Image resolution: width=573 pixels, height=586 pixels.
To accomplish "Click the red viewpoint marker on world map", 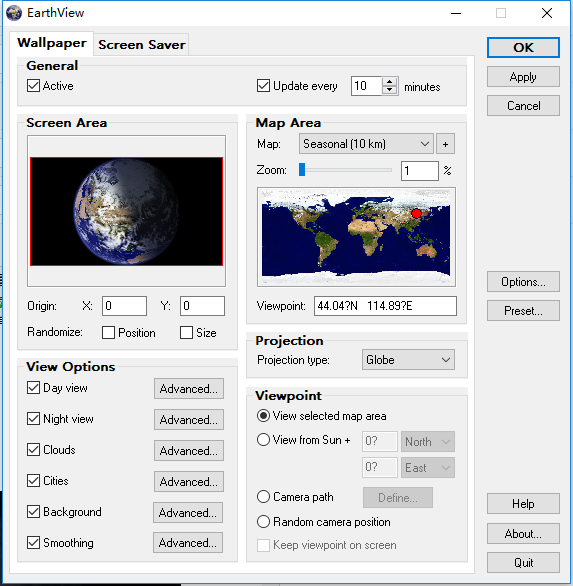I will click(x=416, y=213).
